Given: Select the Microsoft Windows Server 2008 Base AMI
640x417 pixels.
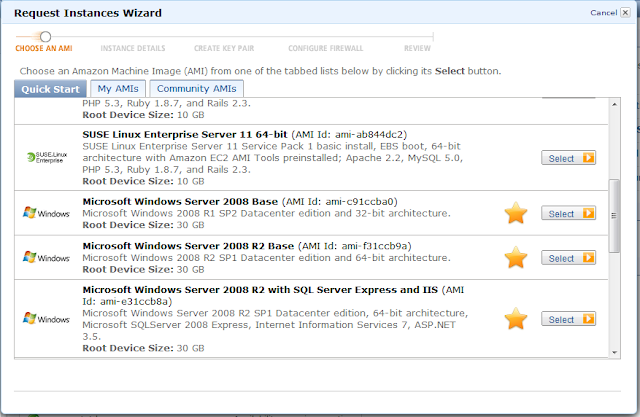Looking at the screenshot, I should (x=569, y=213).
